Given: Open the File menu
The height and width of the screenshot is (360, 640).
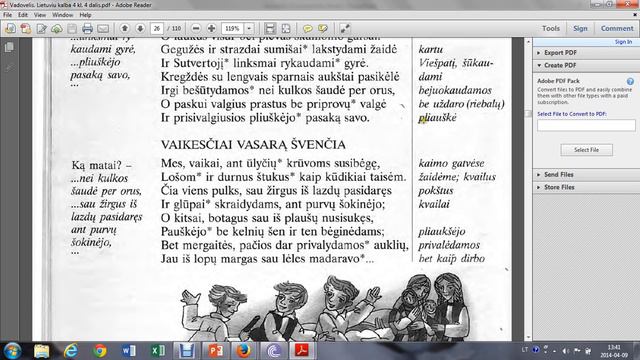Looking at the screenshot, I should 7,15.
